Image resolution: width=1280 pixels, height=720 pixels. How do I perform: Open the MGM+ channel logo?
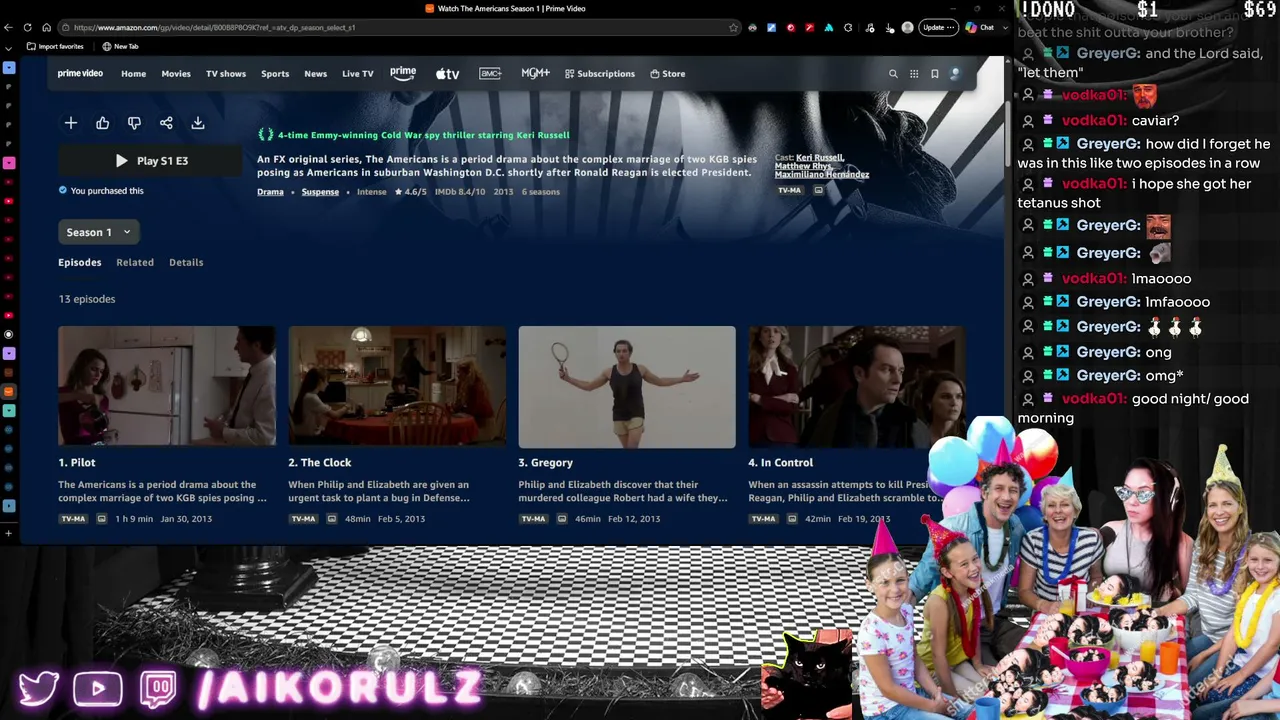(x=535, y=73)
